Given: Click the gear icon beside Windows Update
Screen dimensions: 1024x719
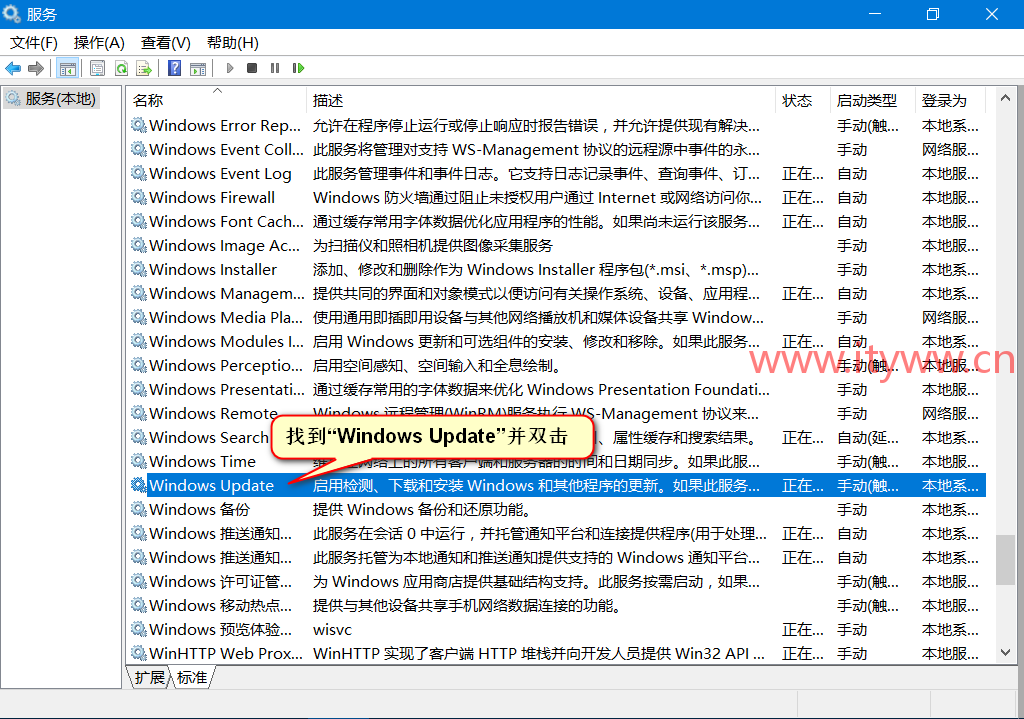Looking at the screenshot, I should (x=138, y=485).
